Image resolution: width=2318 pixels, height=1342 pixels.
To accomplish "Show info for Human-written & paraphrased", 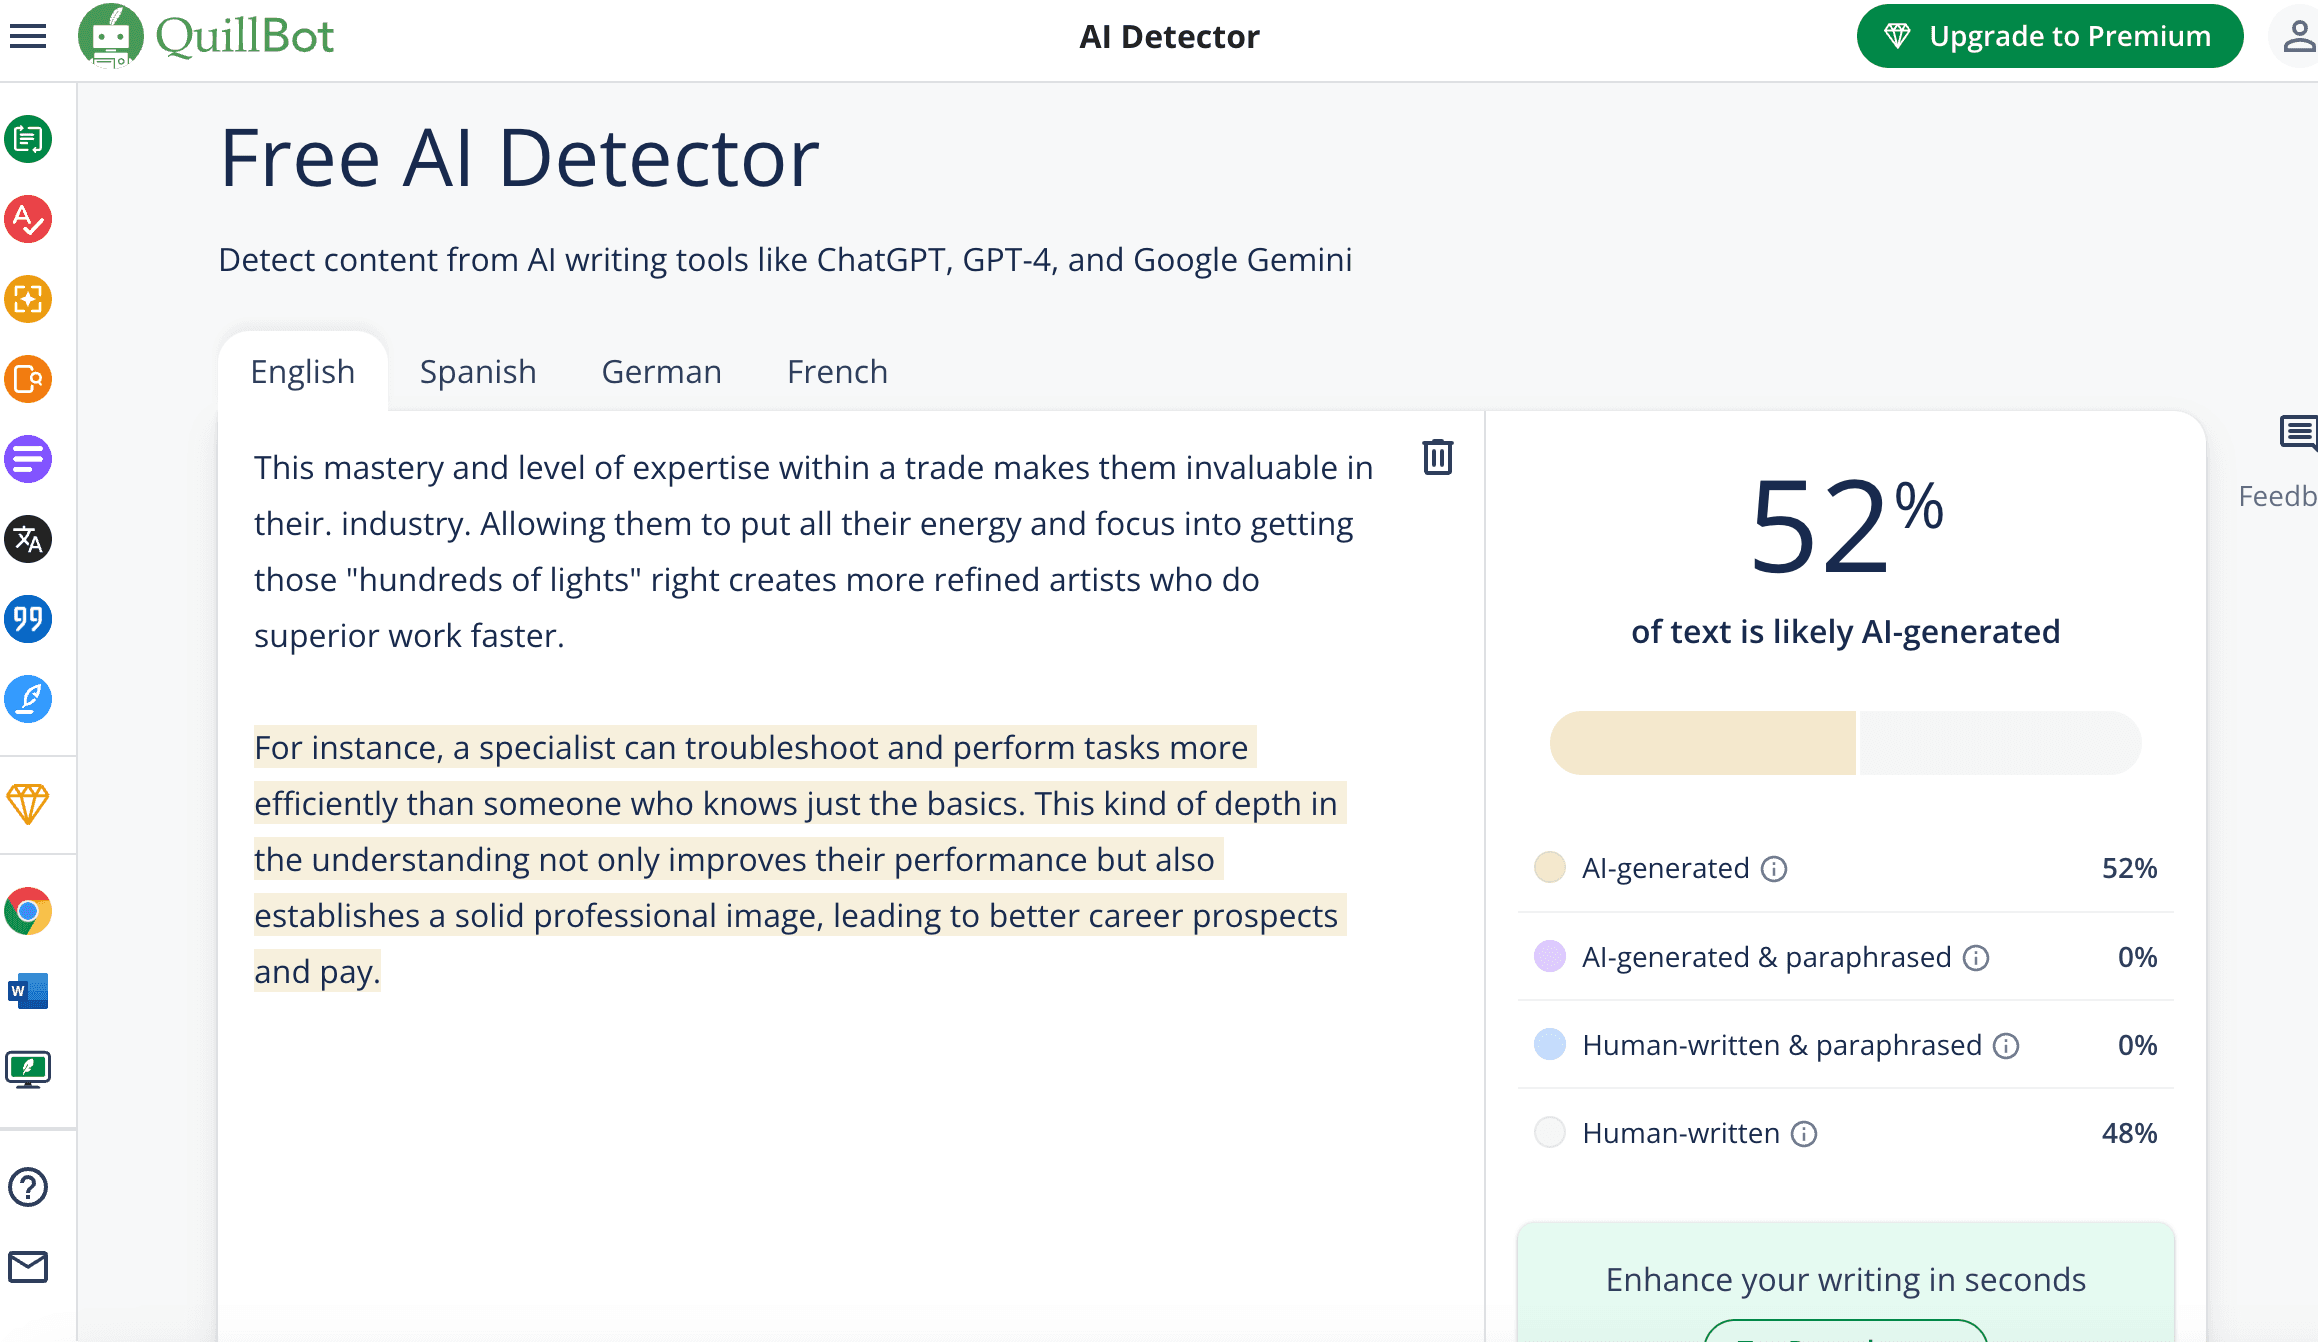I will pyautogui.click(x=2006, y=1046).
